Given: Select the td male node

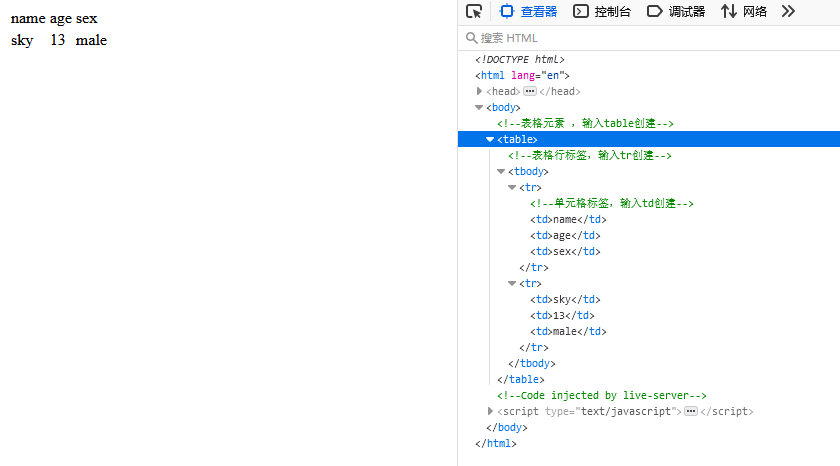Looking at the screenshot, I should (x=568, y=332).
